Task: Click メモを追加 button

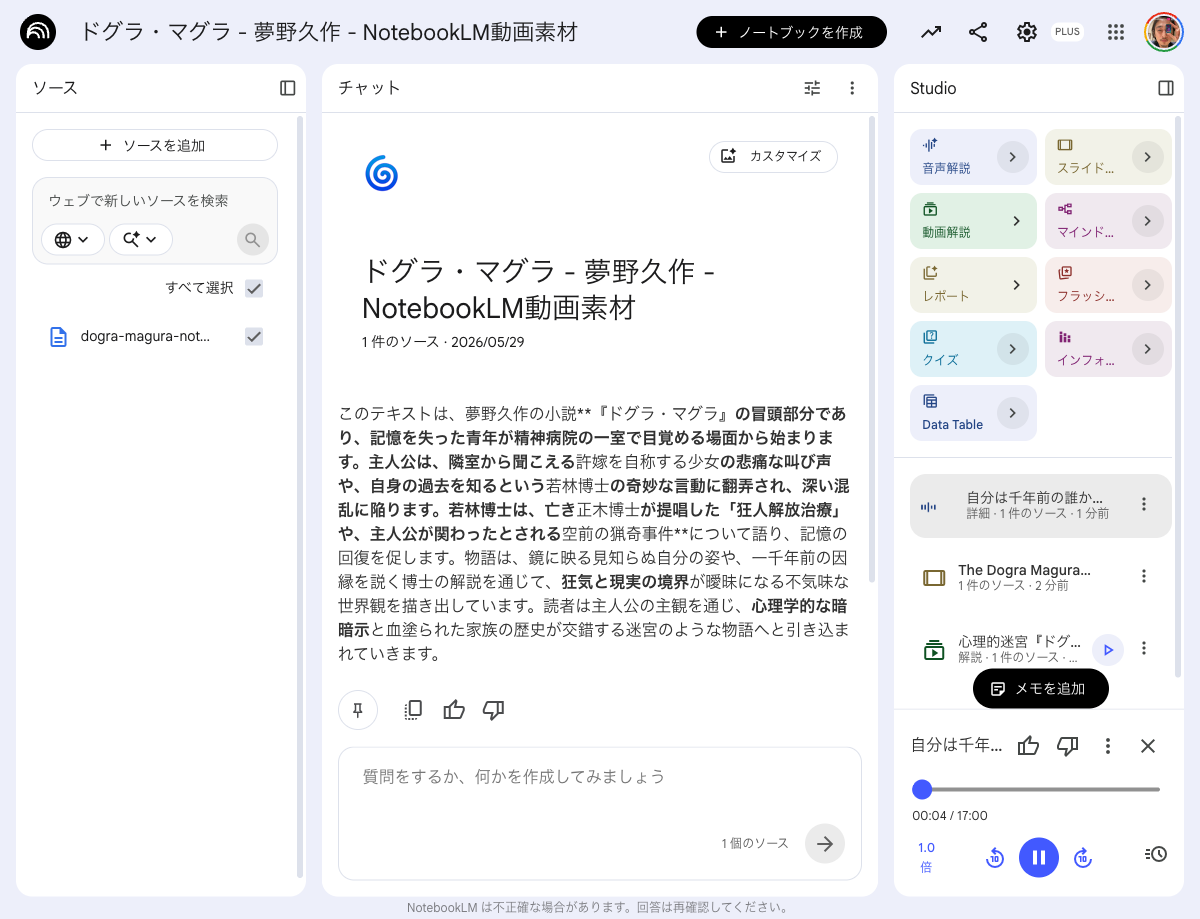Action: (x=1040, y=689)
